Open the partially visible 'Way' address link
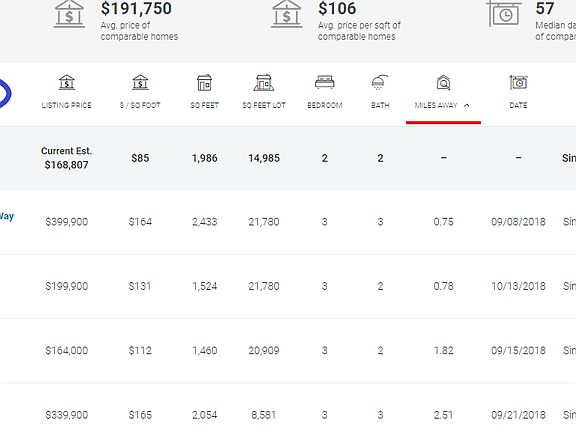 tap(6, 216)
